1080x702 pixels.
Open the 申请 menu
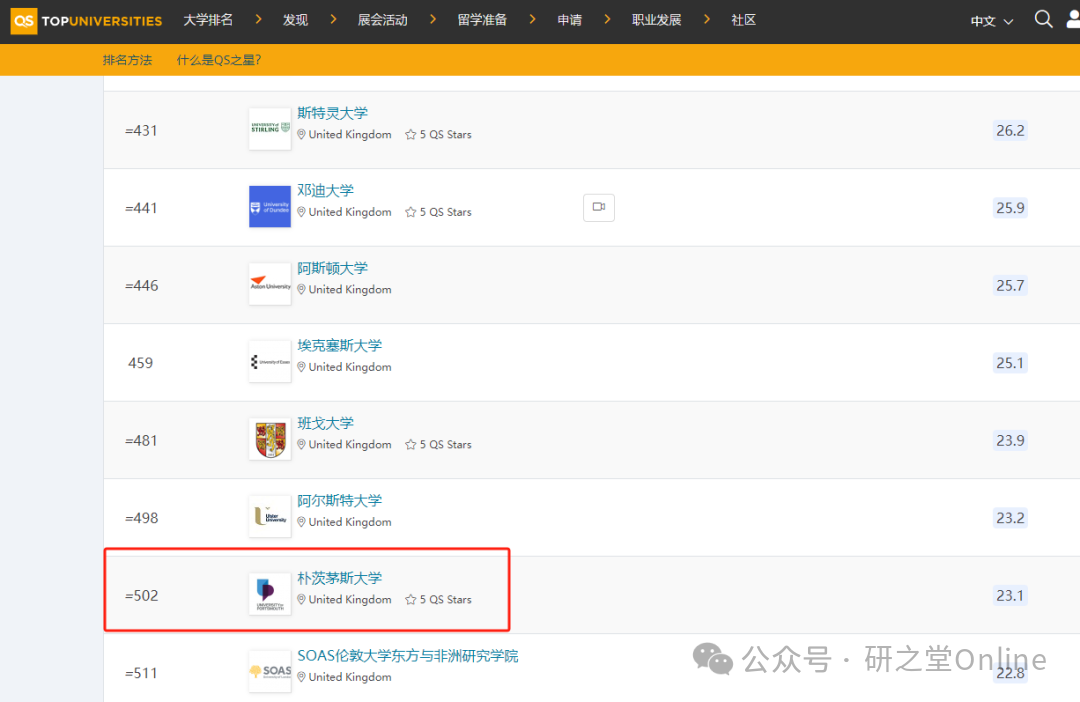(x=570, y=20)
